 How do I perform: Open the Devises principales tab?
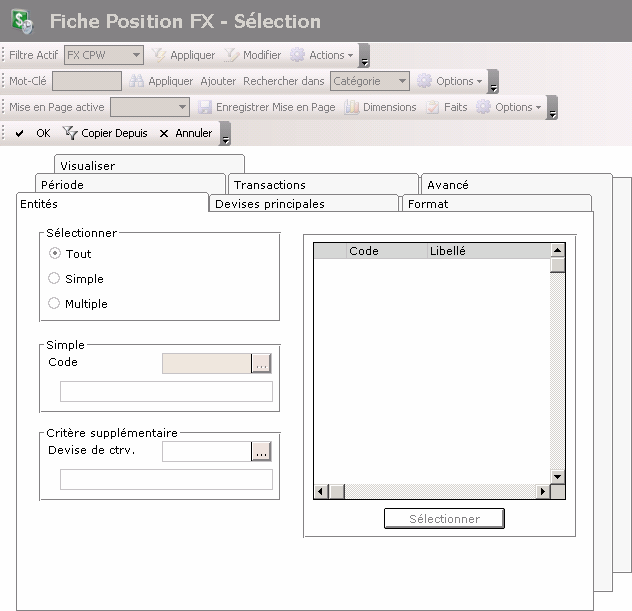click(x=304, y=204)
